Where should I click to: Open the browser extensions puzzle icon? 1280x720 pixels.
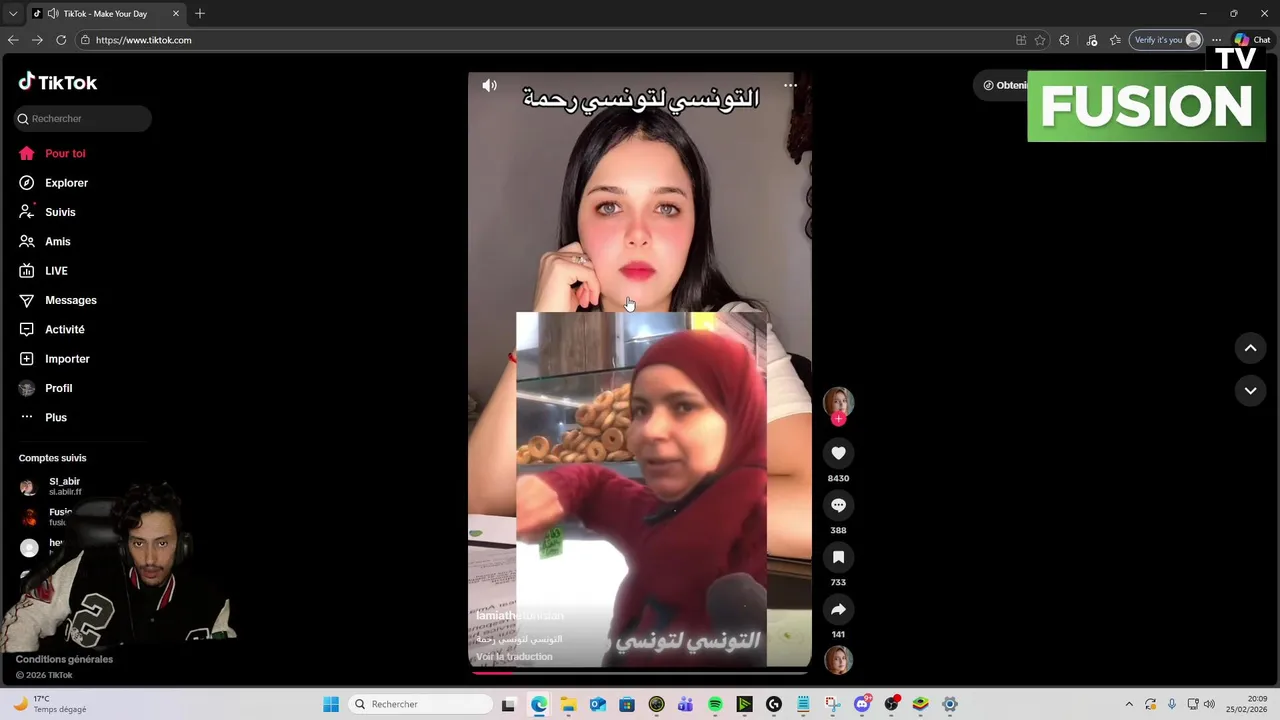click(1064, 40)
